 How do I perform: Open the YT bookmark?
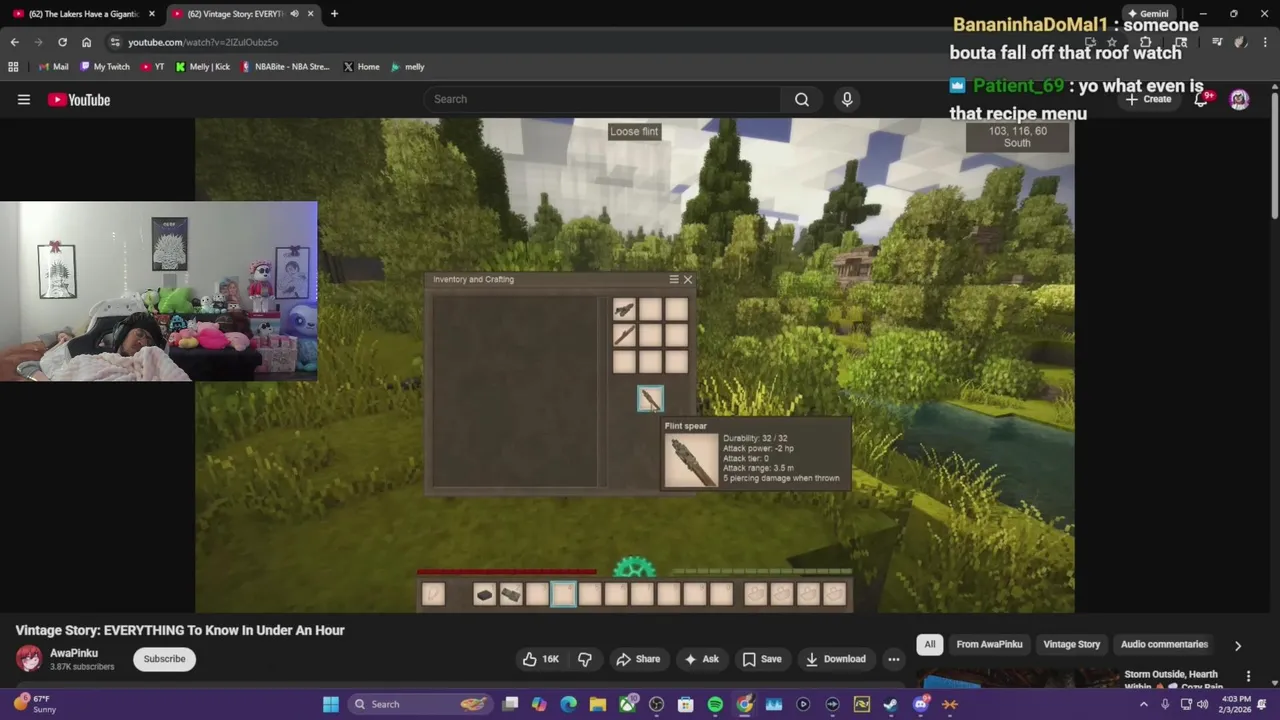tap(153, 67)
